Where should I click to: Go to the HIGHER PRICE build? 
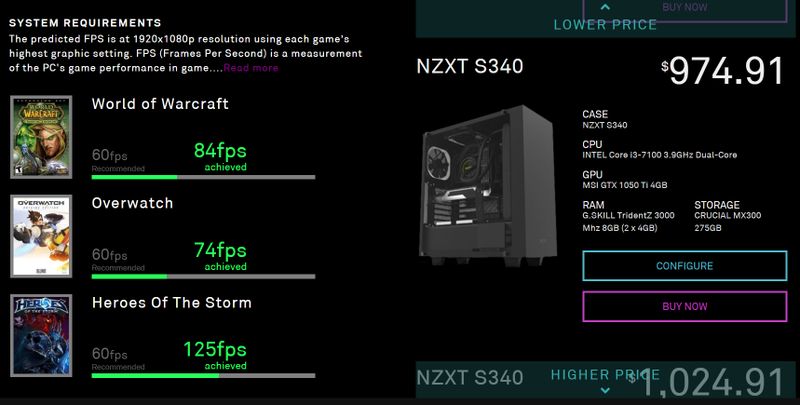pos(605,375)
